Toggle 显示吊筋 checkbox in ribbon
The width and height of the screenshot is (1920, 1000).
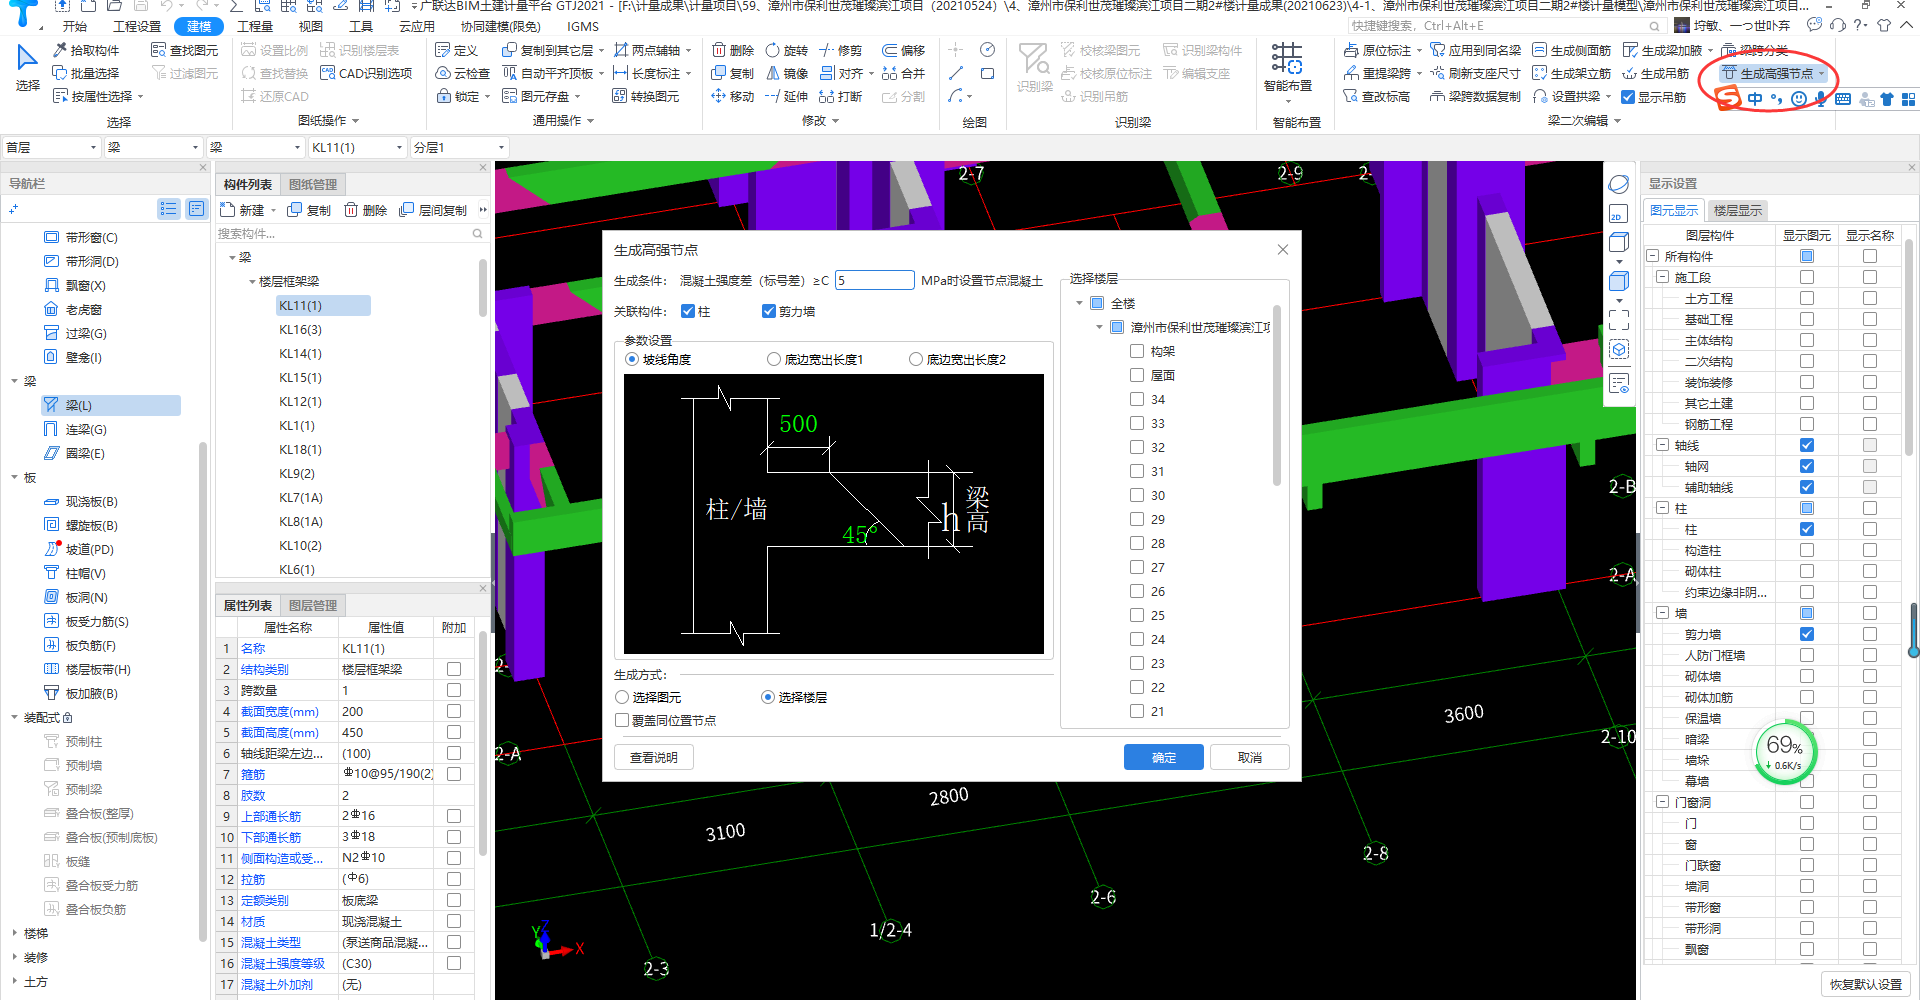(x=1628, y=97)
